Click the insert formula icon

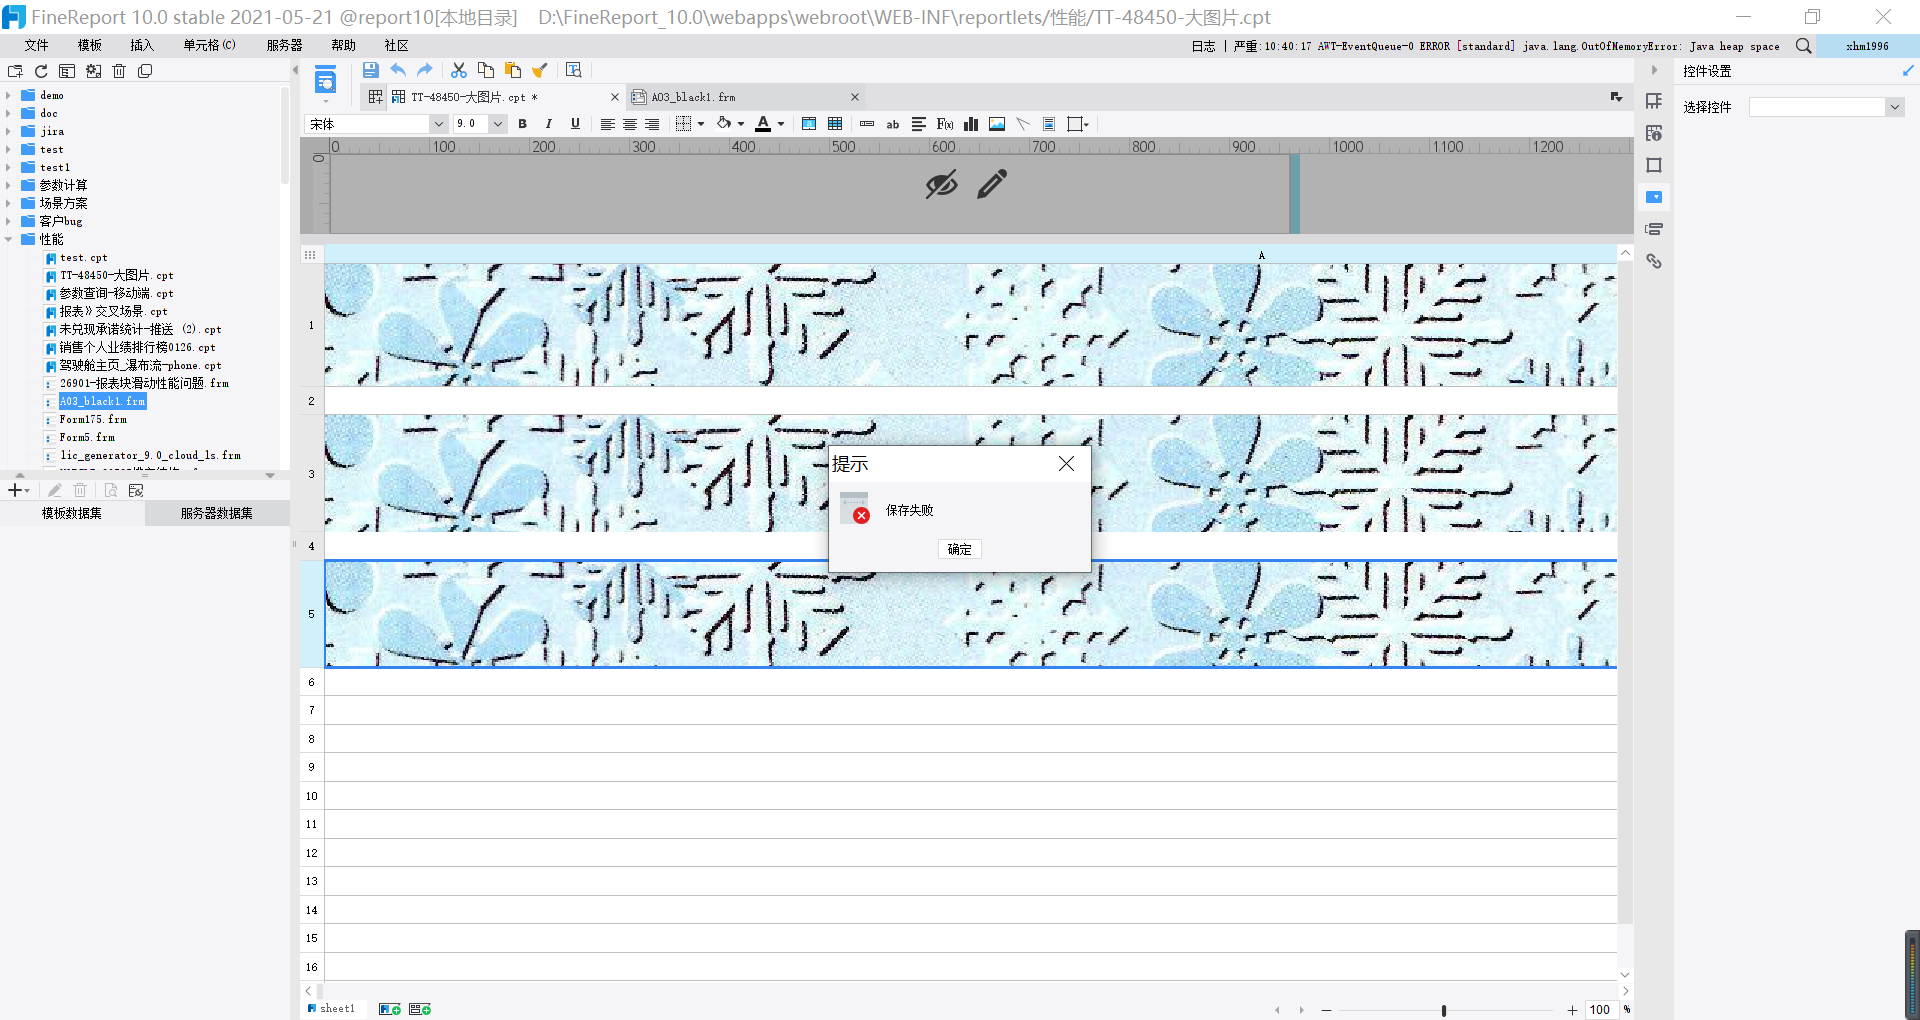click(945, 124)
